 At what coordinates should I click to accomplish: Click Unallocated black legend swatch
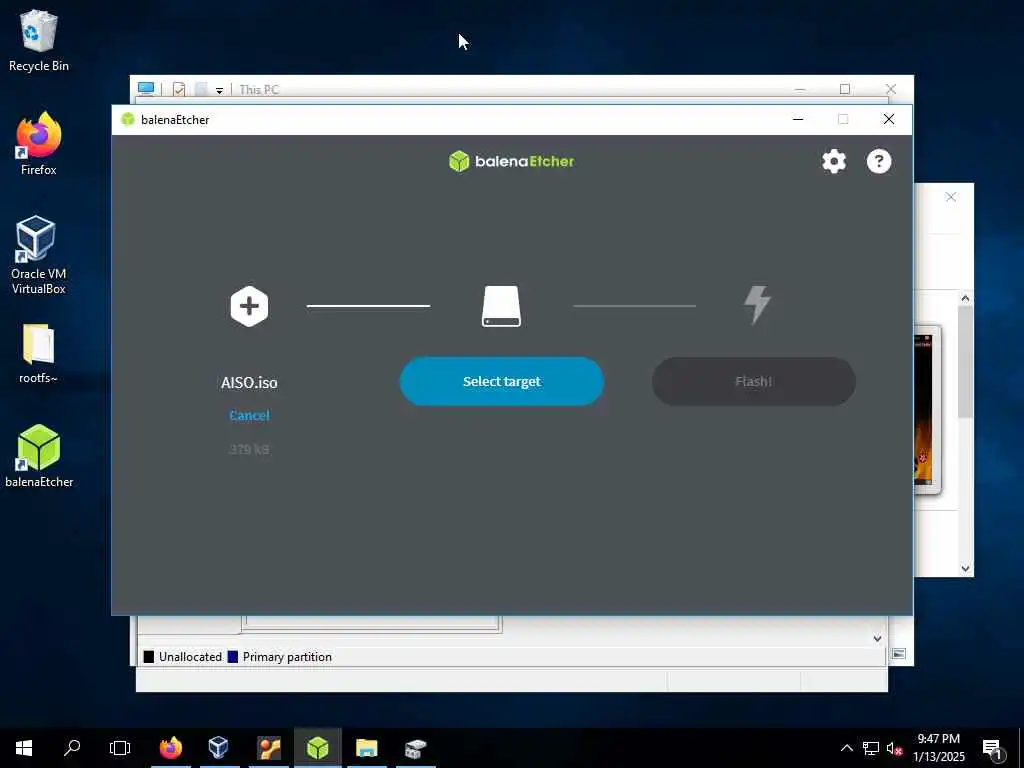[x=149, y=657]
